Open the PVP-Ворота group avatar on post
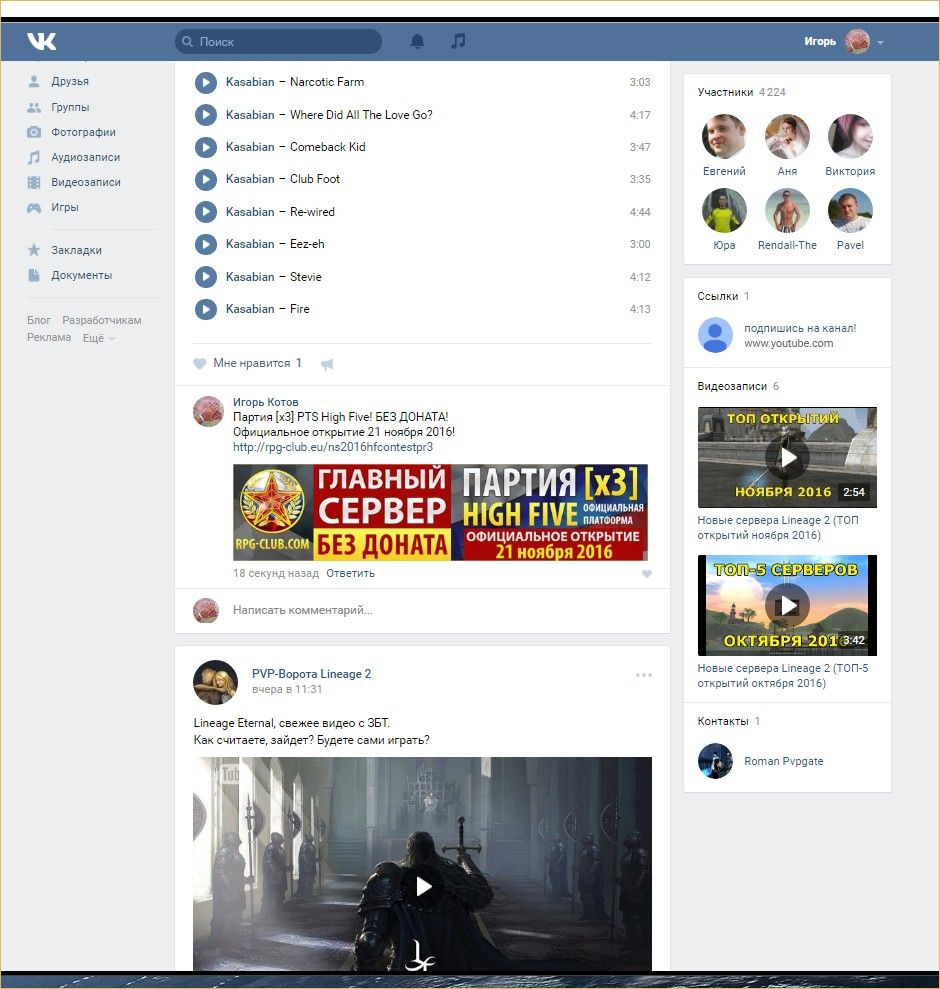The width and height of the screenshot is (940, 989). [215, 682]
